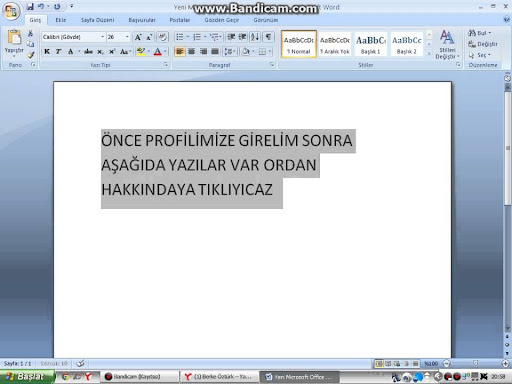Image resolution: width=512 pixels, height=384 pixels.
Task: Sort the selected text alphabetically
Action: pos(255,37)
